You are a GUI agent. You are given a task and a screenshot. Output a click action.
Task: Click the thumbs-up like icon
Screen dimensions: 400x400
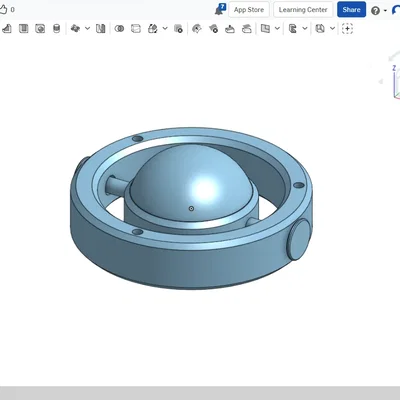click(x=3, y=9)
